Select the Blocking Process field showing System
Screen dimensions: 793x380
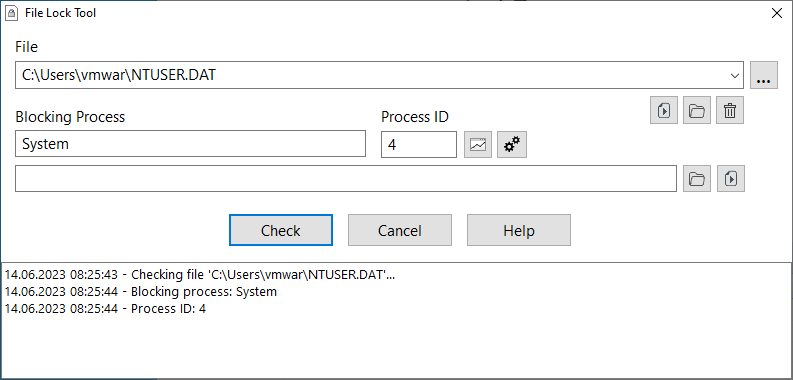click(190, 144)
